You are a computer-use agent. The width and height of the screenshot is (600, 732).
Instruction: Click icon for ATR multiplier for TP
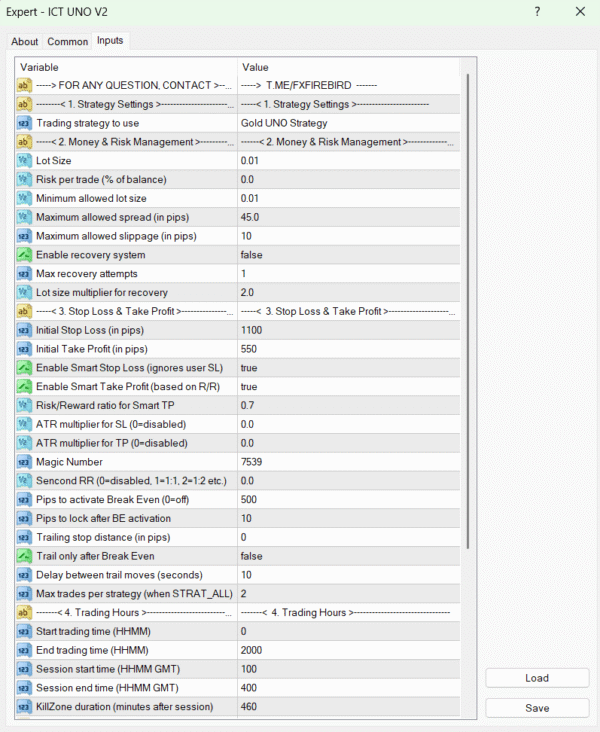24,443
